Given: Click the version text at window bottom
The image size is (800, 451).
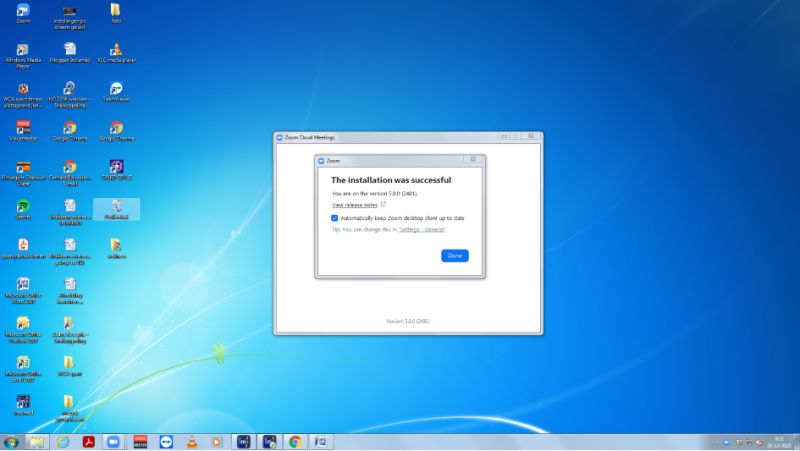Looking at the screenshot, I should coord(407,321).
